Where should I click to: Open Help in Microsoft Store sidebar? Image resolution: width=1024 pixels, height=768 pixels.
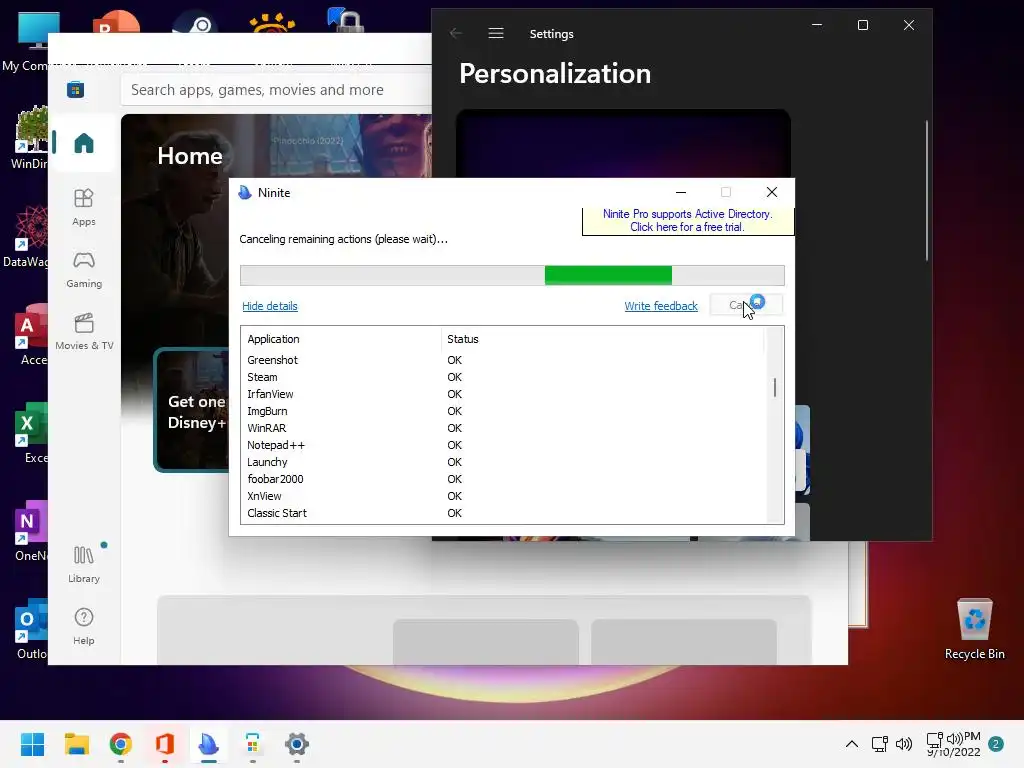tap(84, 626)
